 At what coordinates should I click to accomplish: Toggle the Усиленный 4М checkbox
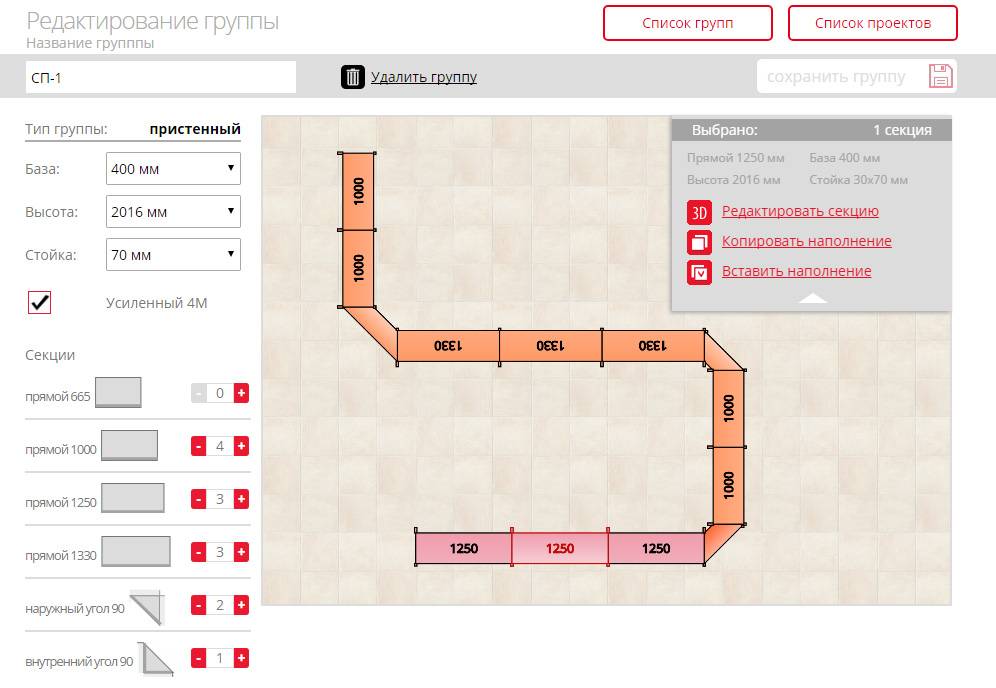click(39, 302)
